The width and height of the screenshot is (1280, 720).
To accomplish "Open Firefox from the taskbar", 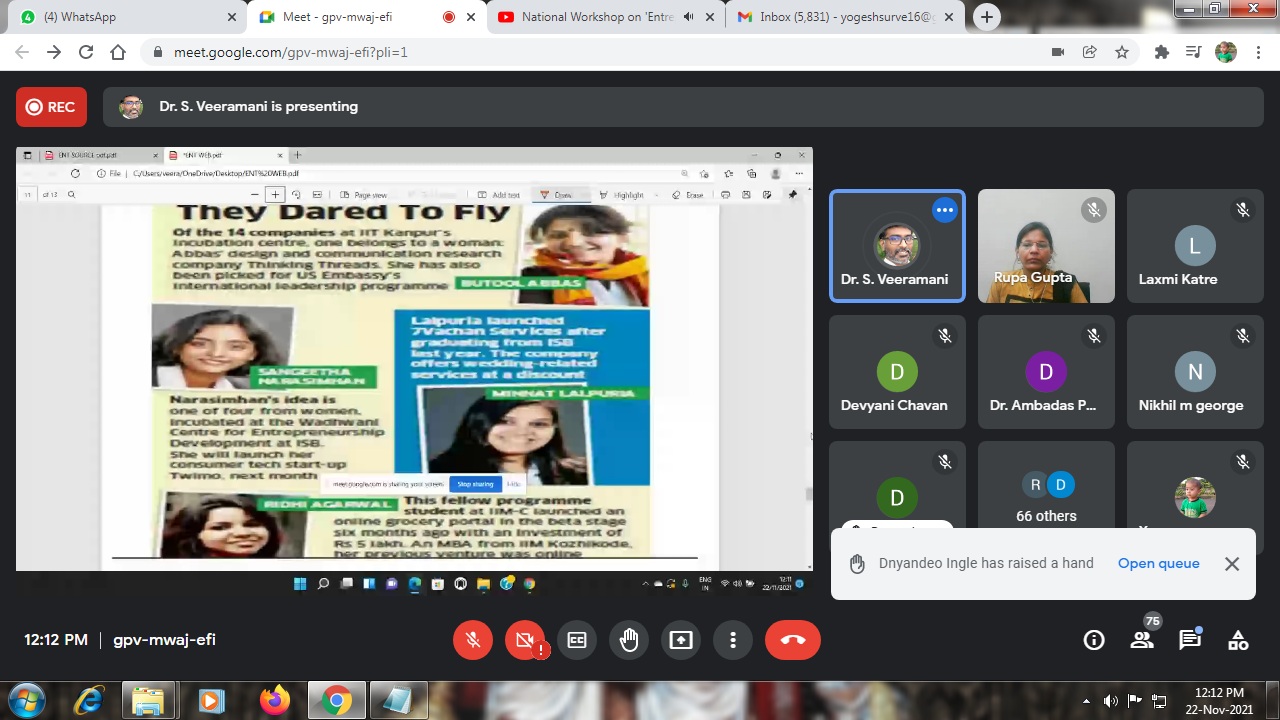I will [274, 700].
